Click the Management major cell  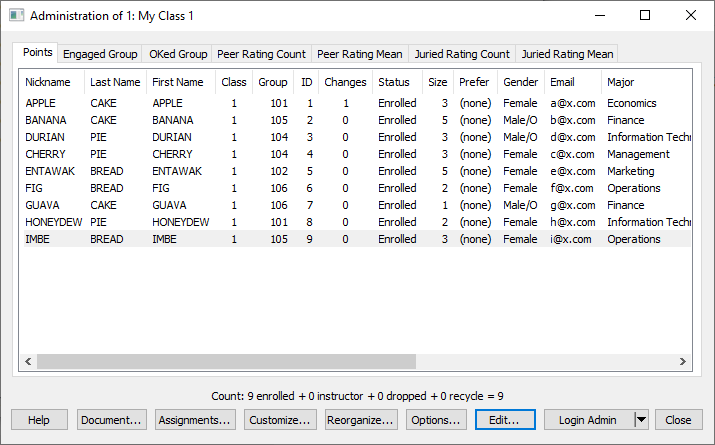coord(638,154)
